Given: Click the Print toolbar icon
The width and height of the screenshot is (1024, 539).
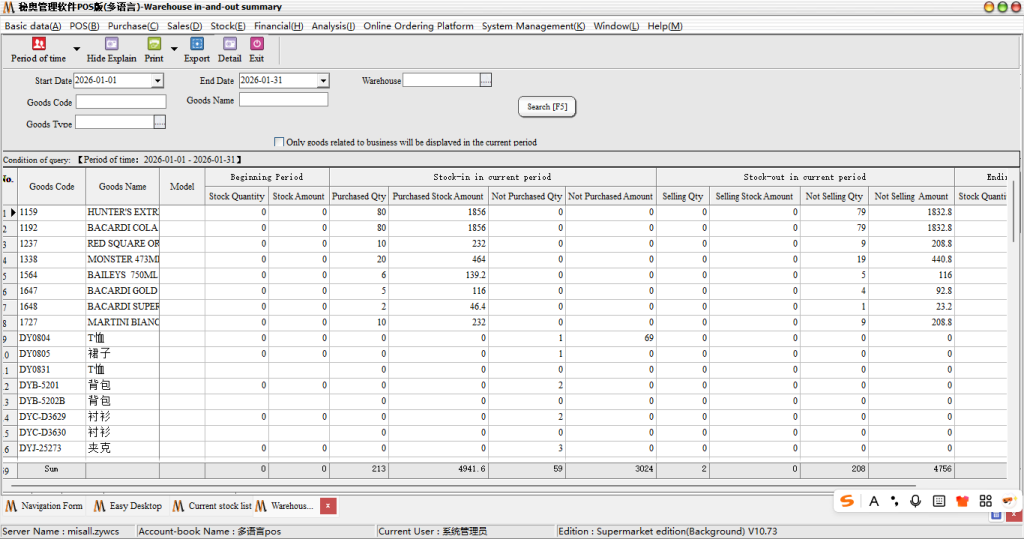Looking at the screenshot, I should pos(153,44).
